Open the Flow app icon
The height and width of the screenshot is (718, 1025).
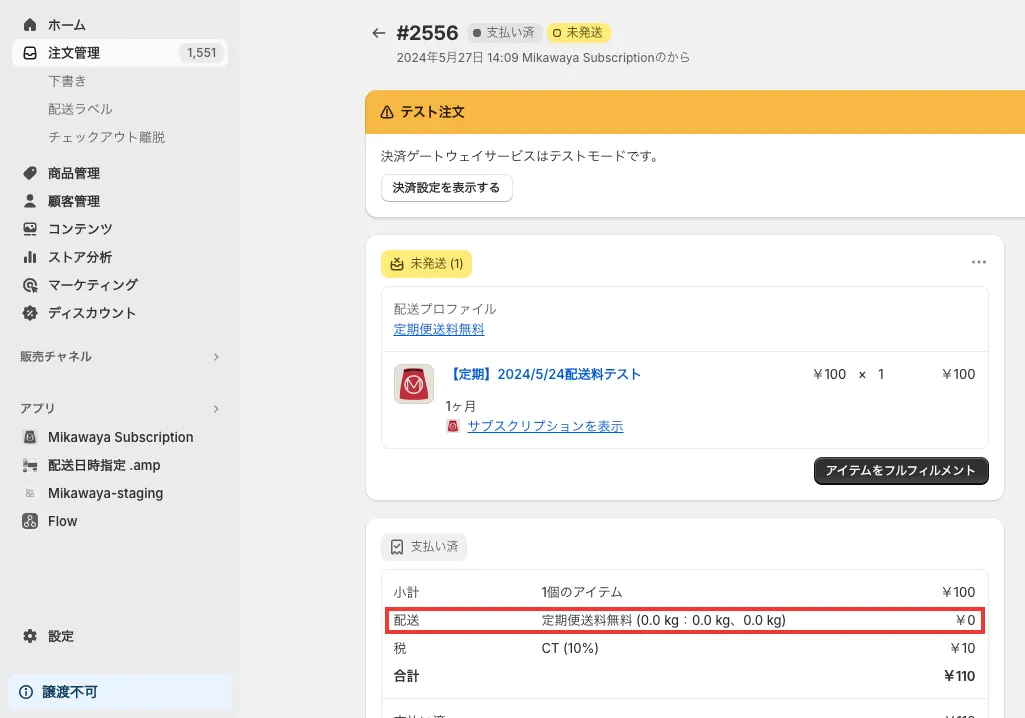(30, 521)
